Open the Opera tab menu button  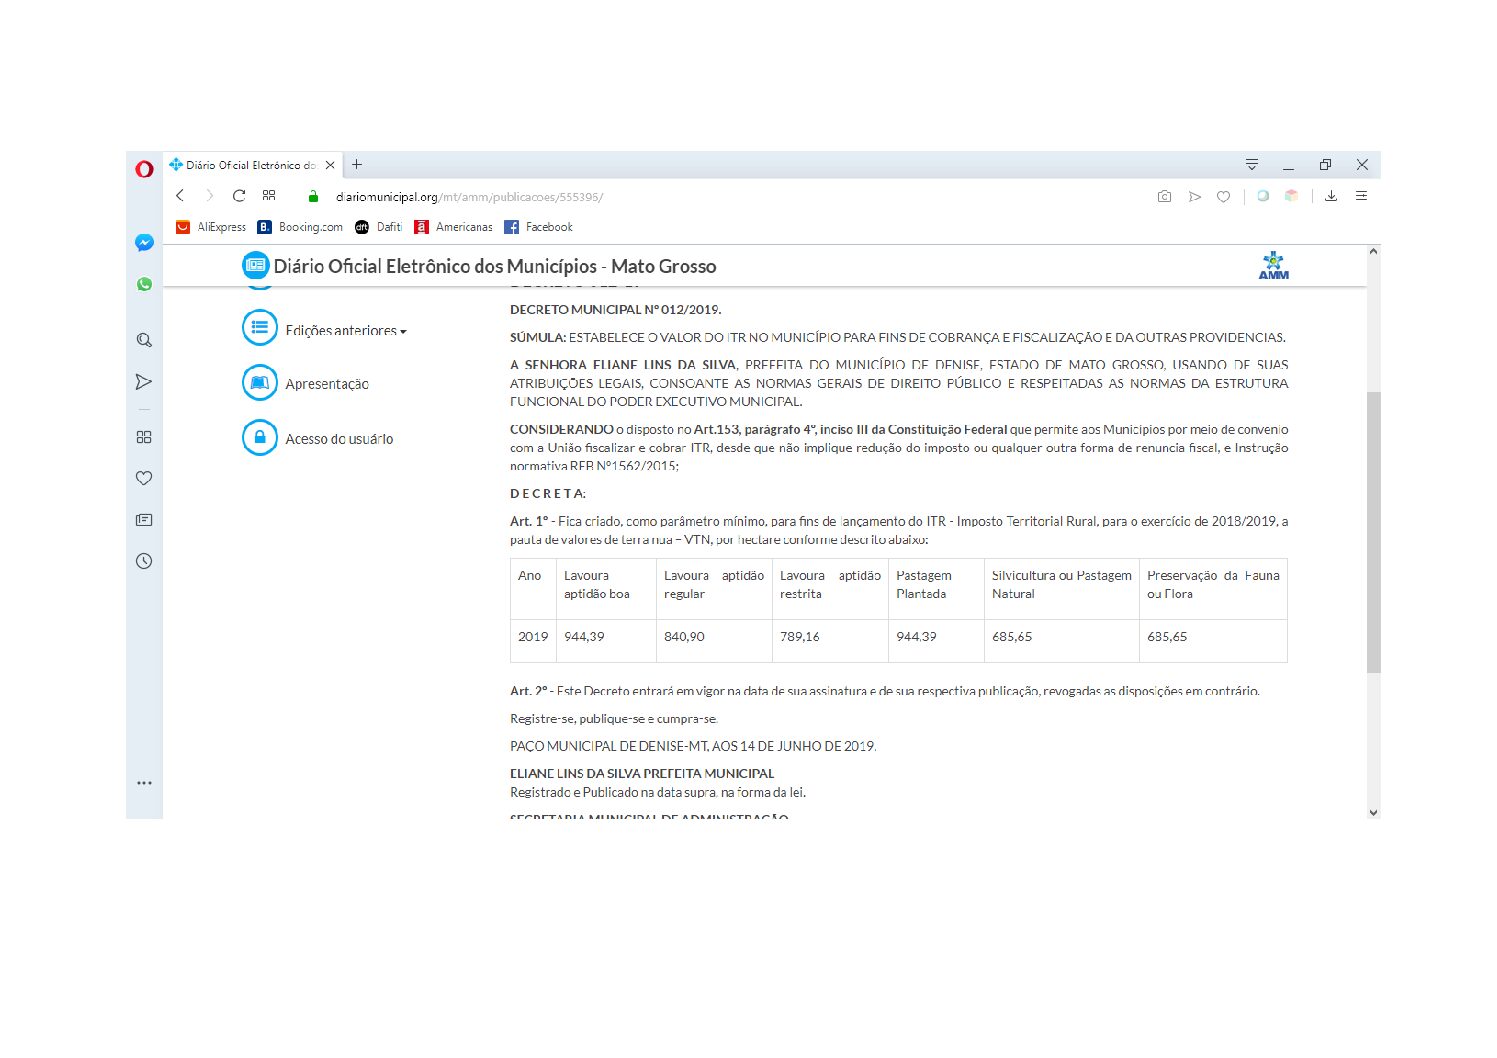click(1251, 165)
